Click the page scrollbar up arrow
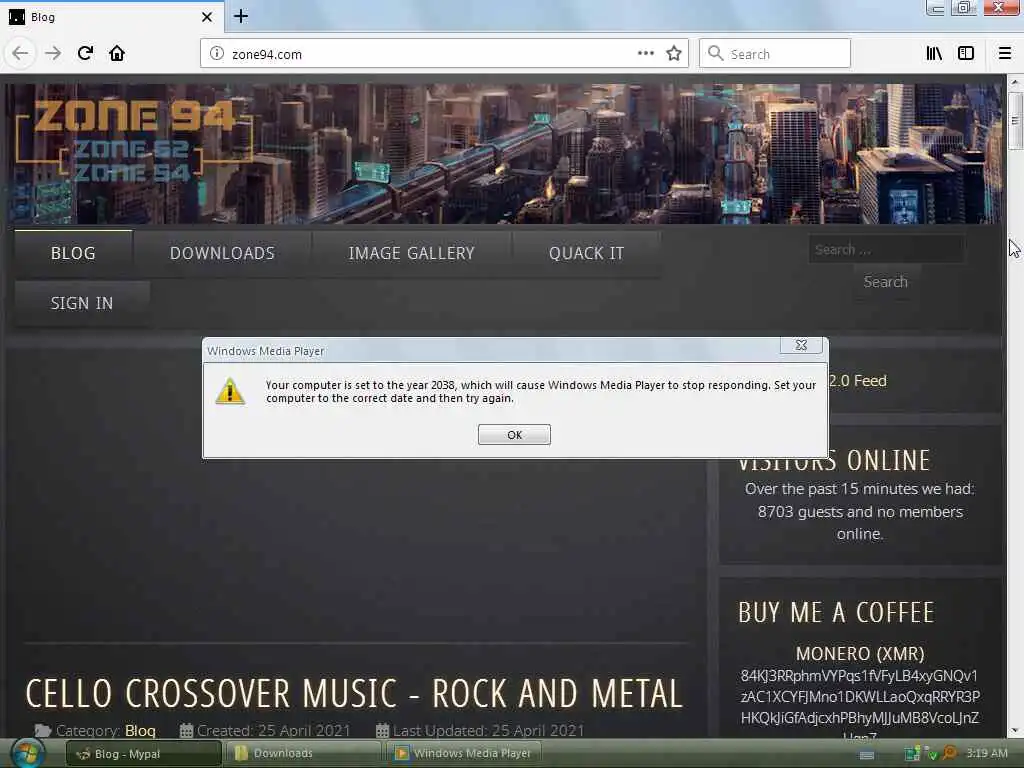The width and height of the screenshot is (1024, 768). tap(1015, 82)
